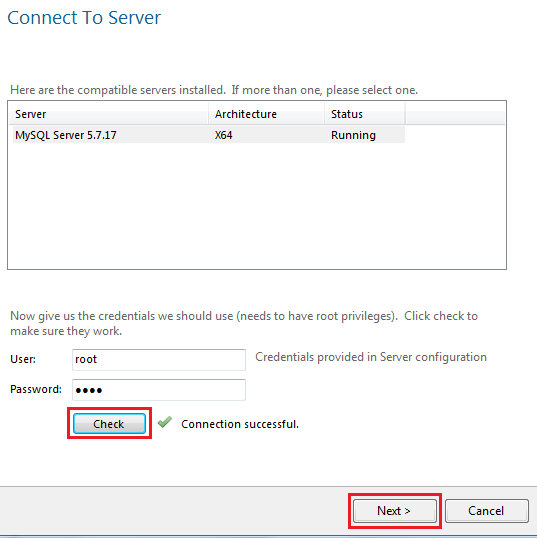The height and width of the screenshot is (538, 537).
Task: Focus the Password input field
Action: tap(159, 389)
